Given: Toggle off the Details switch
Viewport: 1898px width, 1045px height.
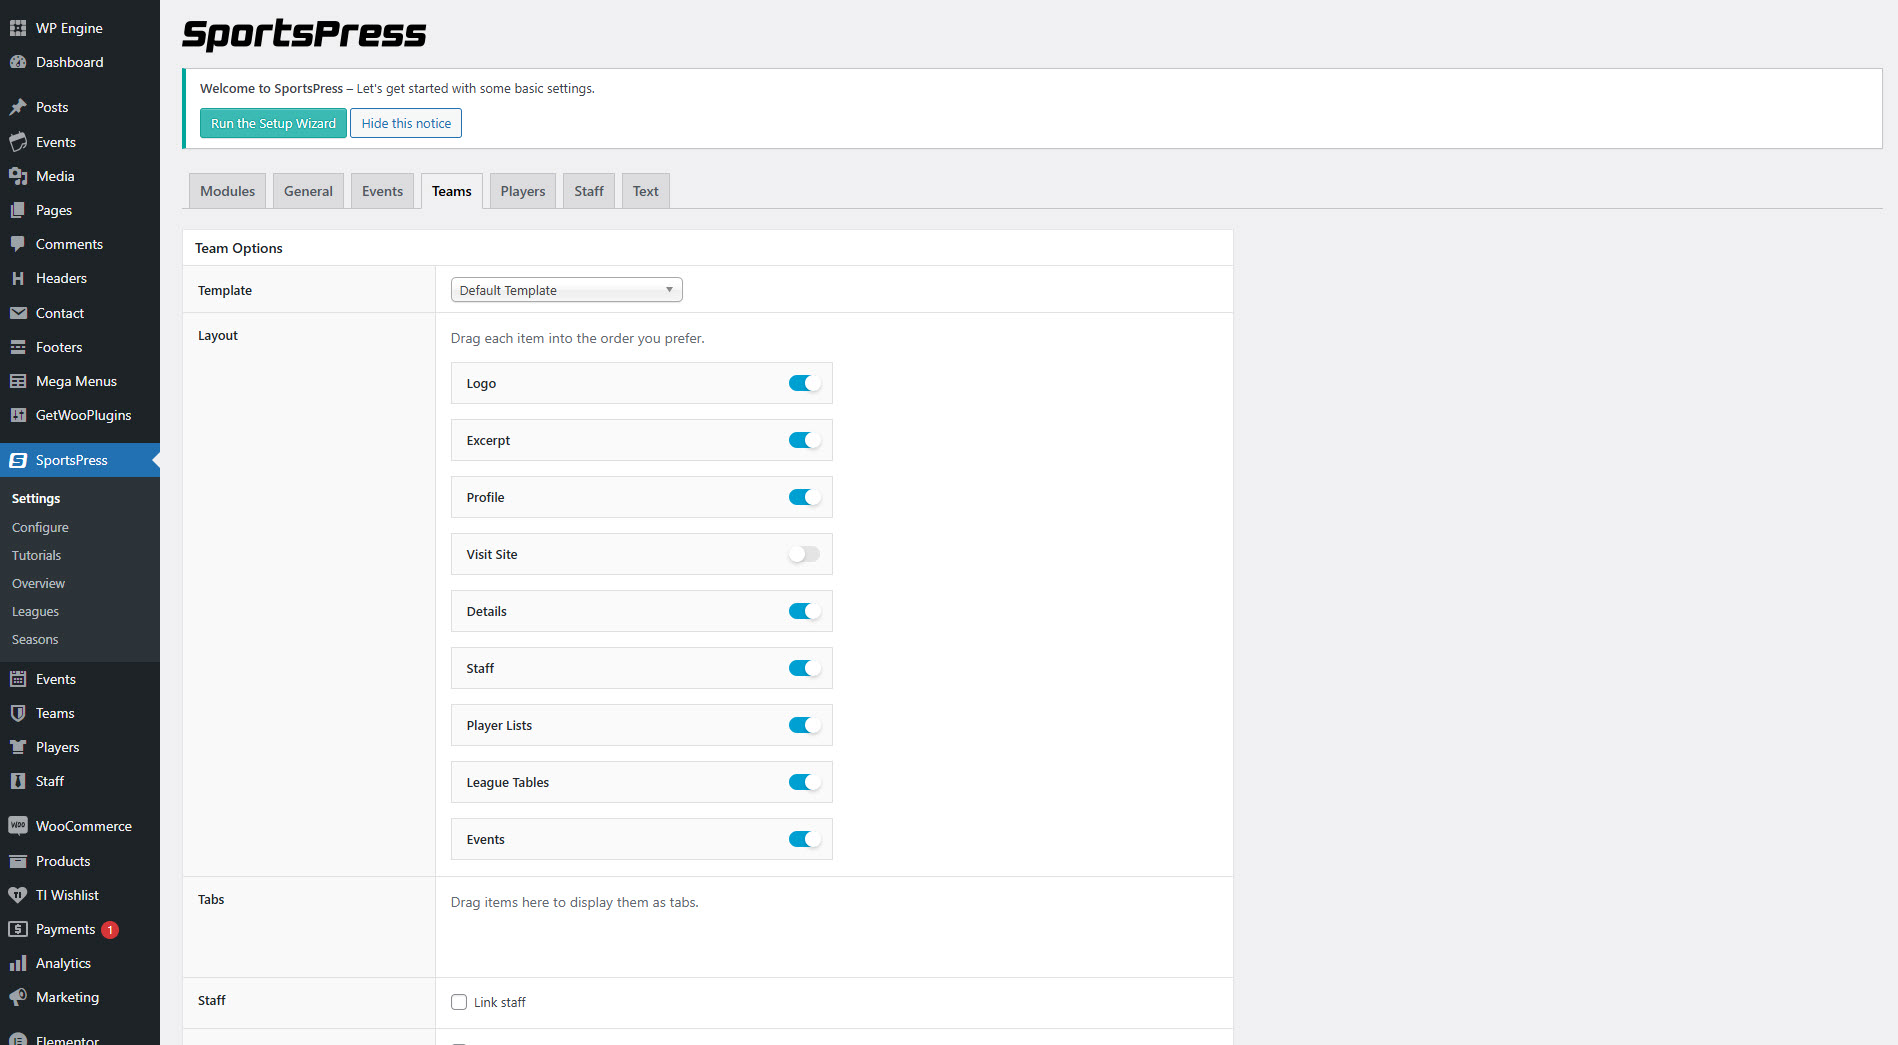Looking at the screenshot, I should pyautogui.click(x=804, y=611).
